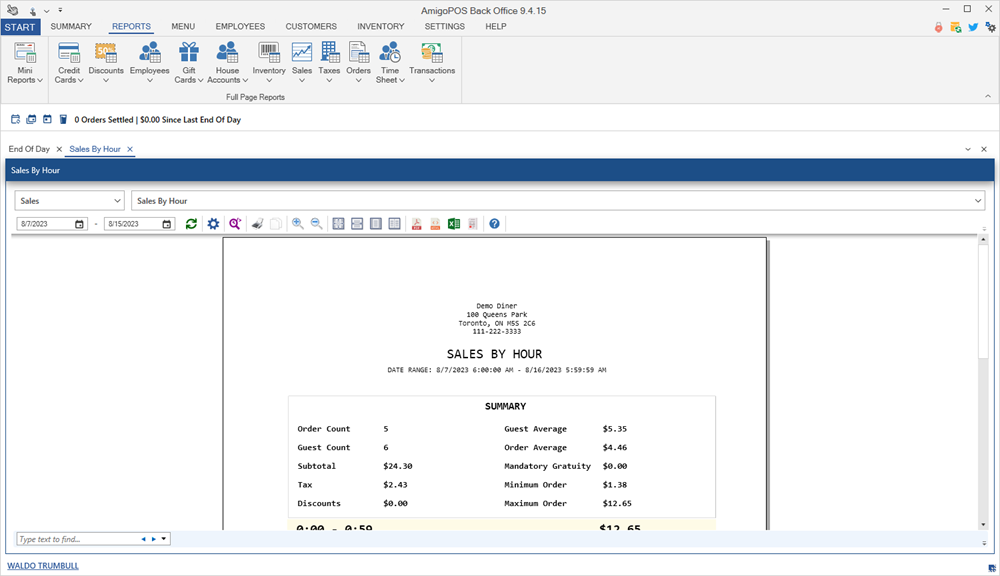Export the report to PDF

(416, 224)
